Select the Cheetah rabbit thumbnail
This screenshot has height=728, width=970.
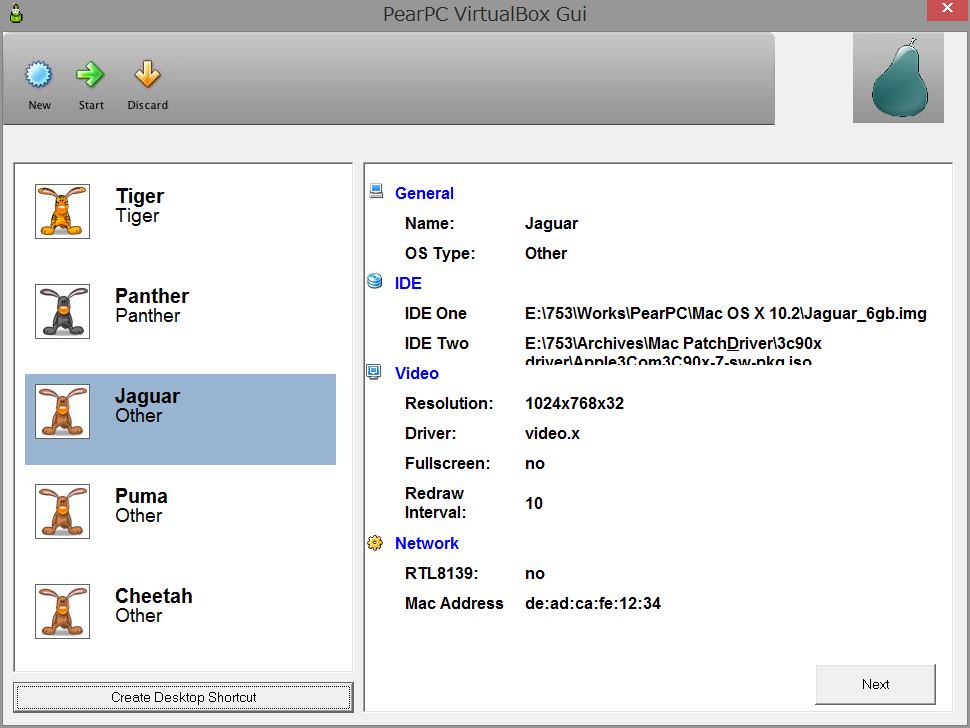[x=62, y=611]
